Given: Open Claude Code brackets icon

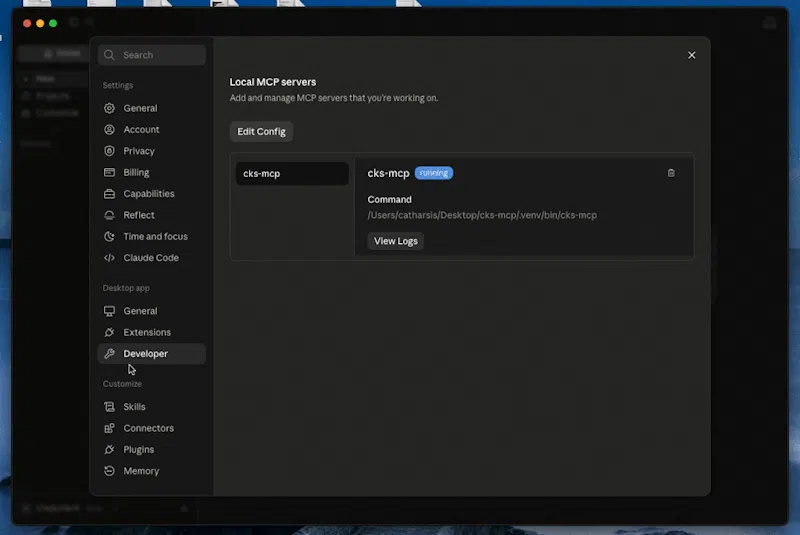Looking at the screenshot, I should [109, 258].
